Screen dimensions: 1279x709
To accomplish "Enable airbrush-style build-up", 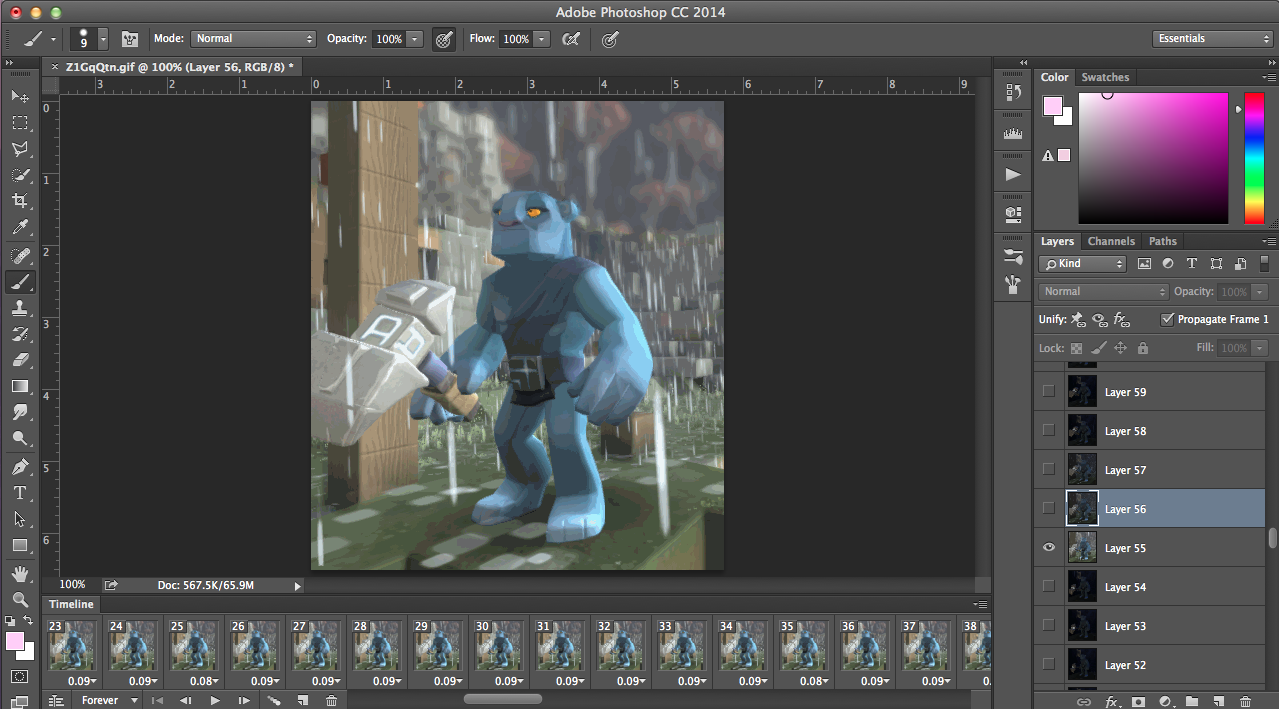I will pos(572,39).
